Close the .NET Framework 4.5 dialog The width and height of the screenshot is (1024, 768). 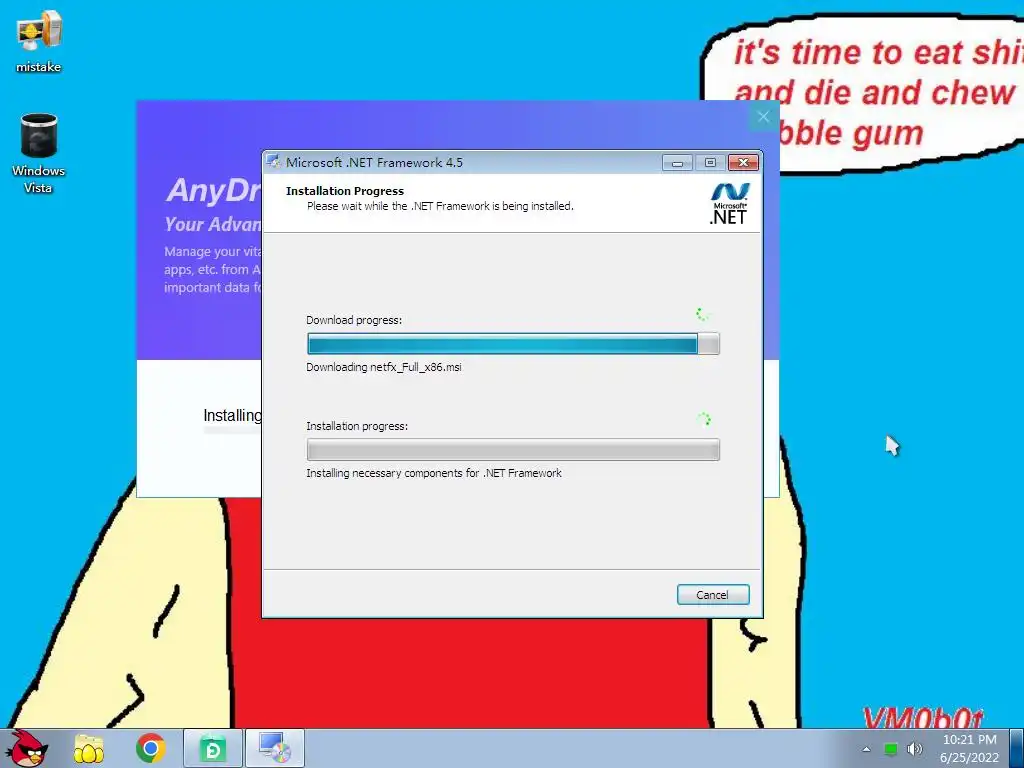[x=743, y=163]
